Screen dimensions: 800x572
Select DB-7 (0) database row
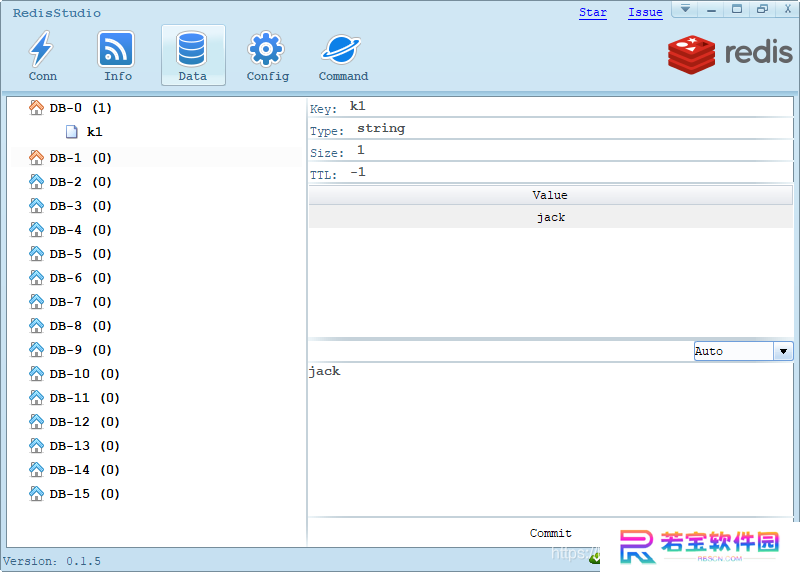coord(80,302)
